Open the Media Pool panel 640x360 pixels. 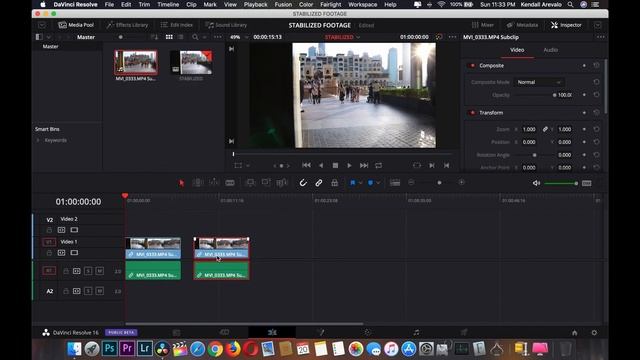point(76,25)
